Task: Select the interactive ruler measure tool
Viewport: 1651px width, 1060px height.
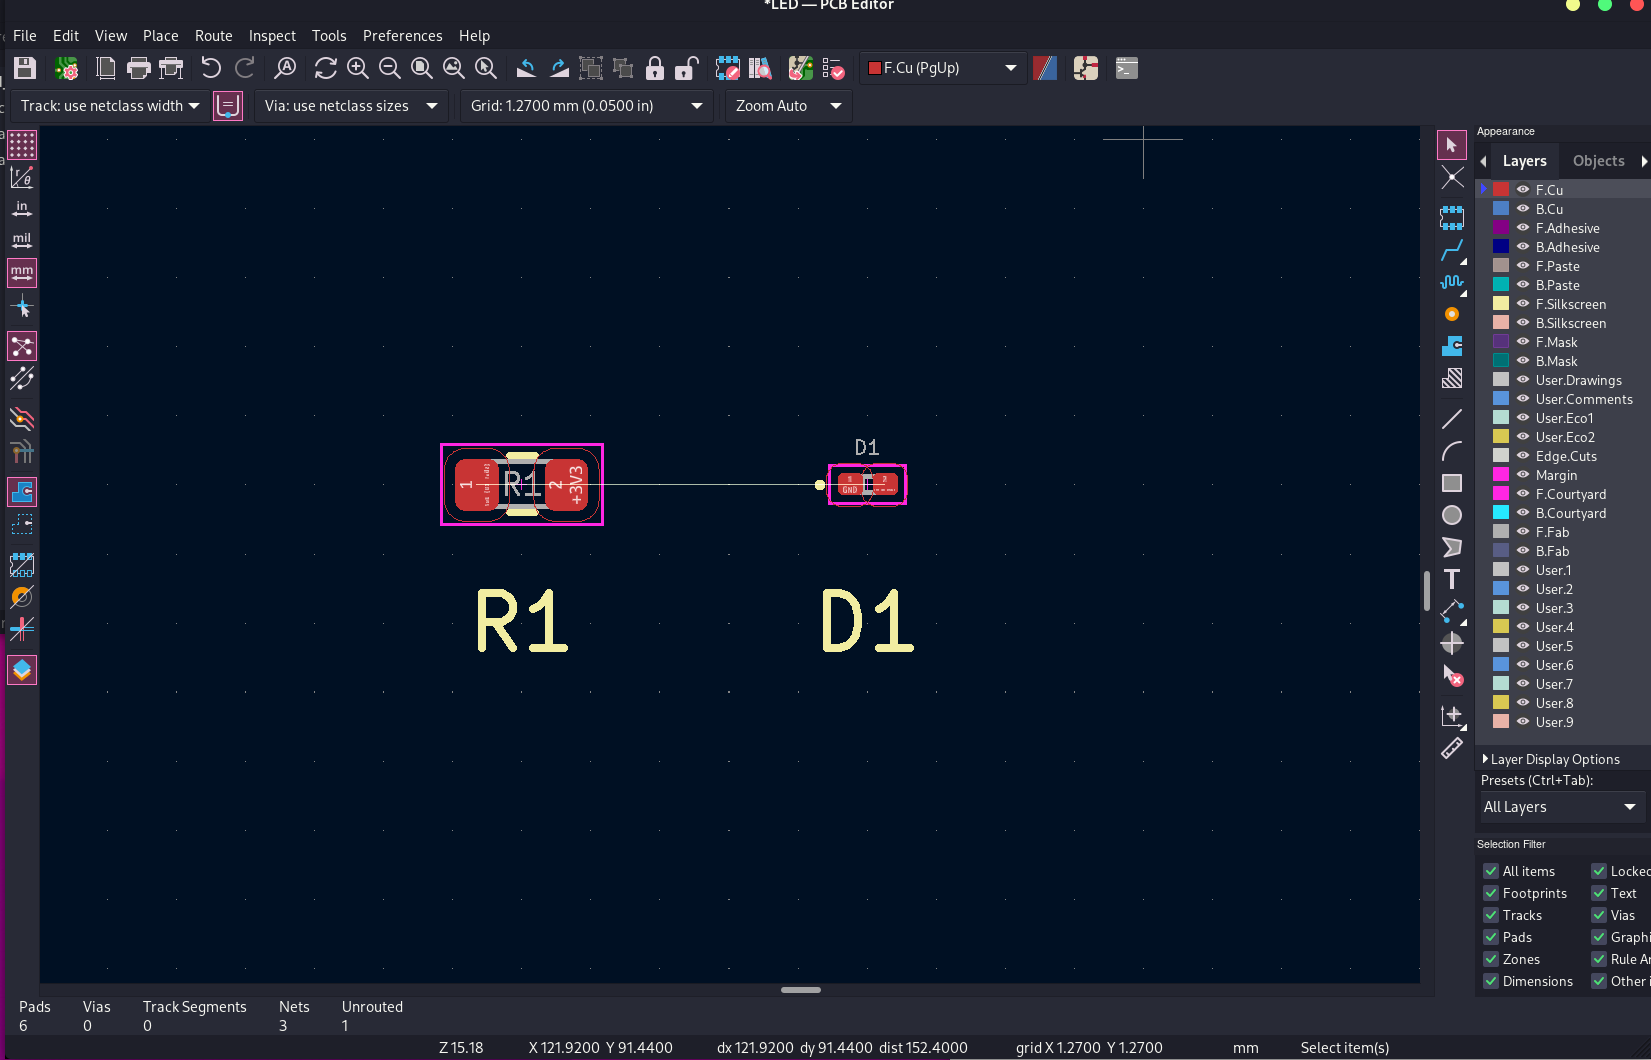Action: (1452, 748)
